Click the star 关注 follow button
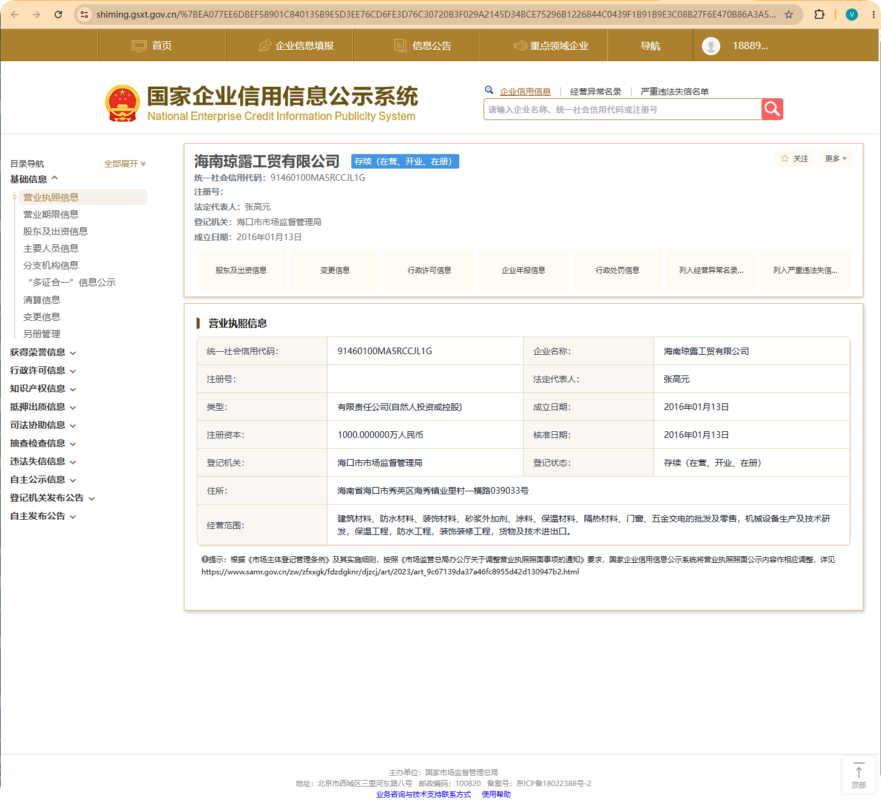 794,158
